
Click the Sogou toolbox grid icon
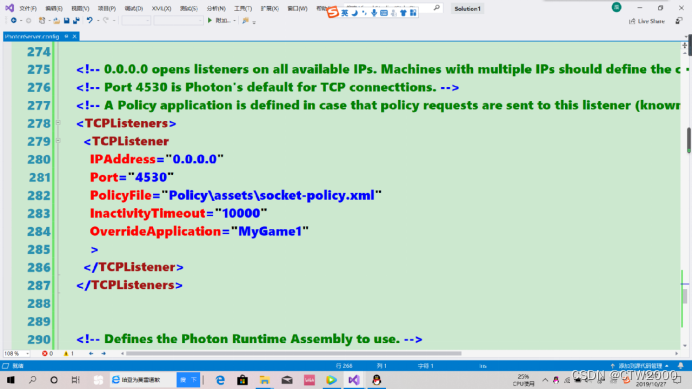point(413,13)
